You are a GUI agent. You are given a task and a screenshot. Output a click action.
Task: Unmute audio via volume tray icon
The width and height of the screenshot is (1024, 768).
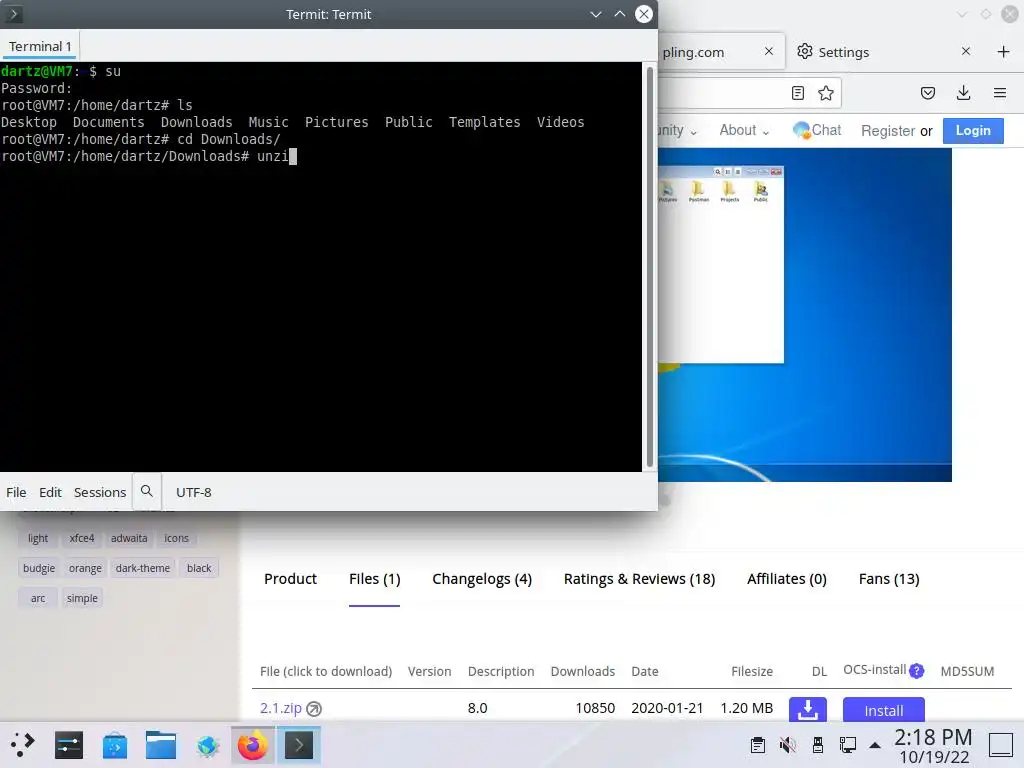(788, 744)
